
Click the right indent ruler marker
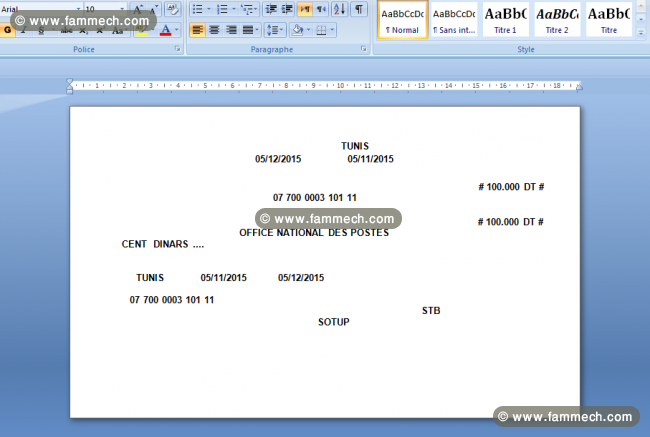[579, 87]
